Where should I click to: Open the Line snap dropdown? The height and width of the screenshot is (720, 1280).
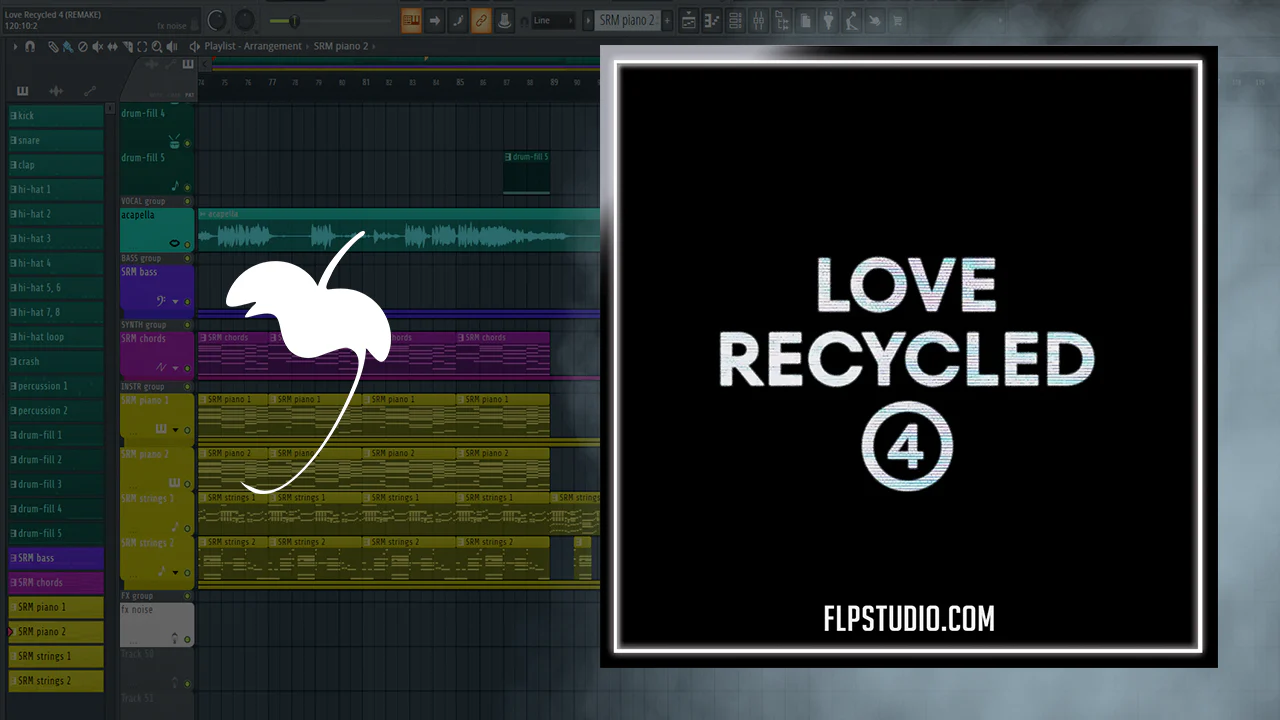(x=552, y=20)
